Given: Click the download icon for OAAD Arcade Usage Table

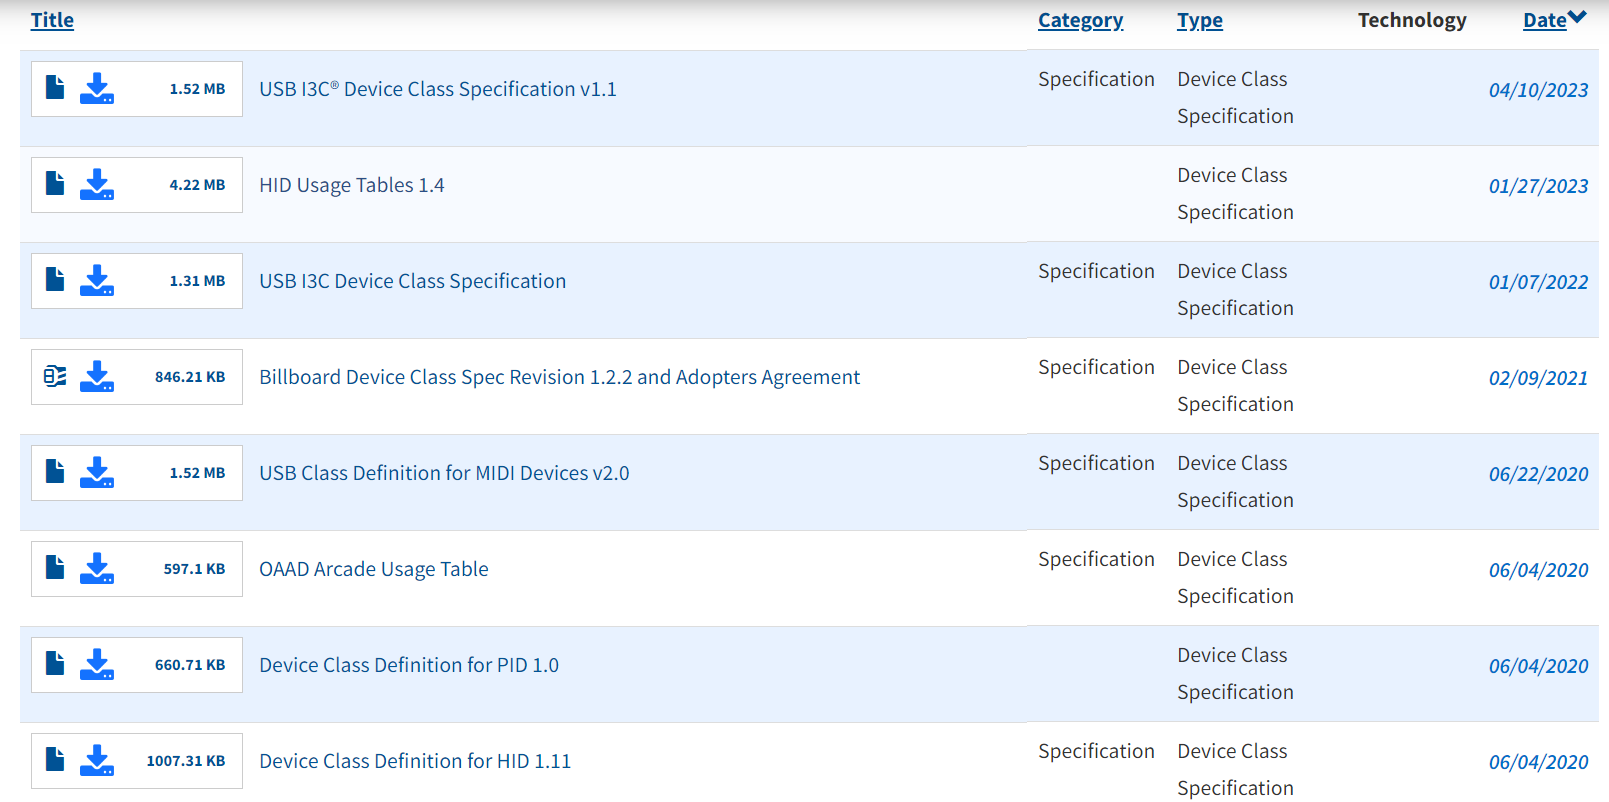Looking at the screenshot, I should click(x=97, y=569).
